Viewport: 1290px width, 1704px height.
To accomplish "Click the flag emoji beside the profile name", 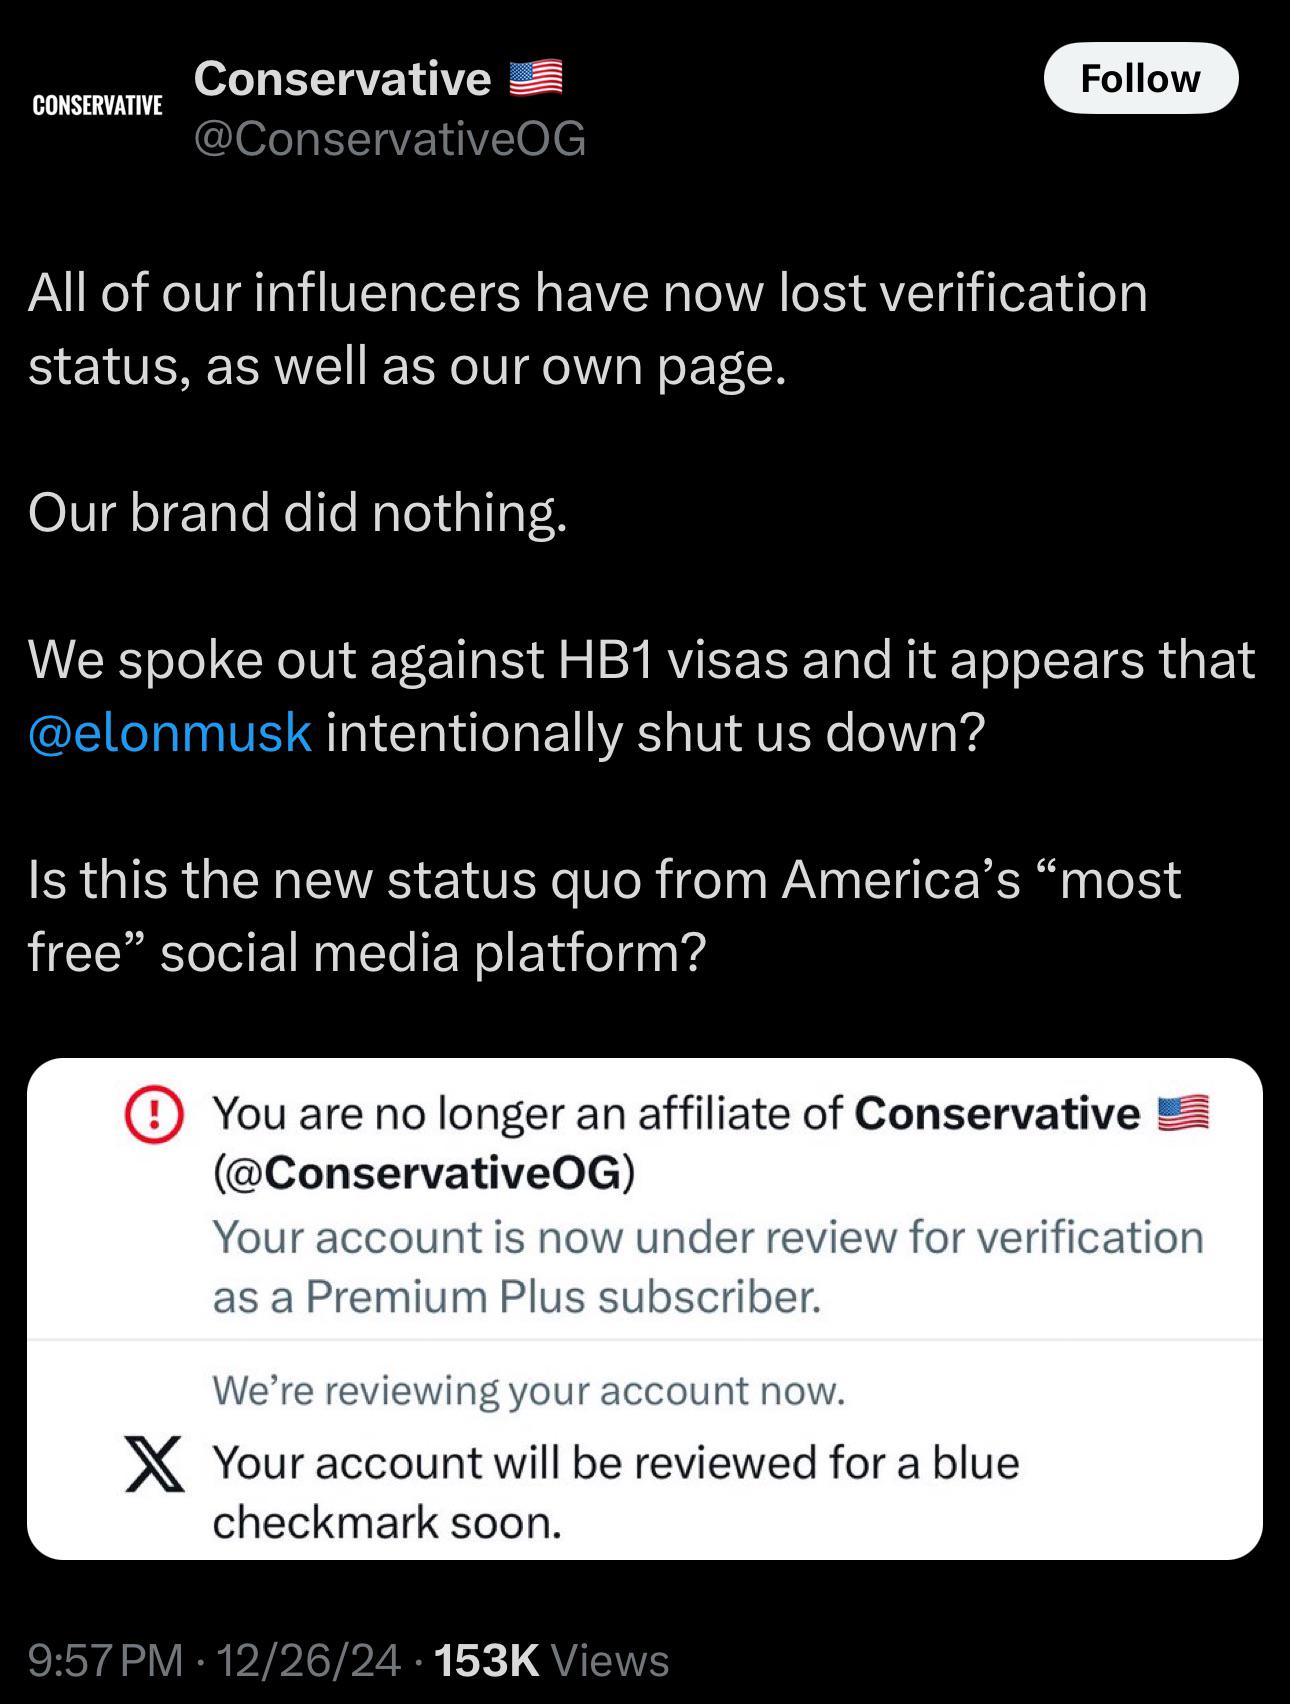I will click(536, 78).
